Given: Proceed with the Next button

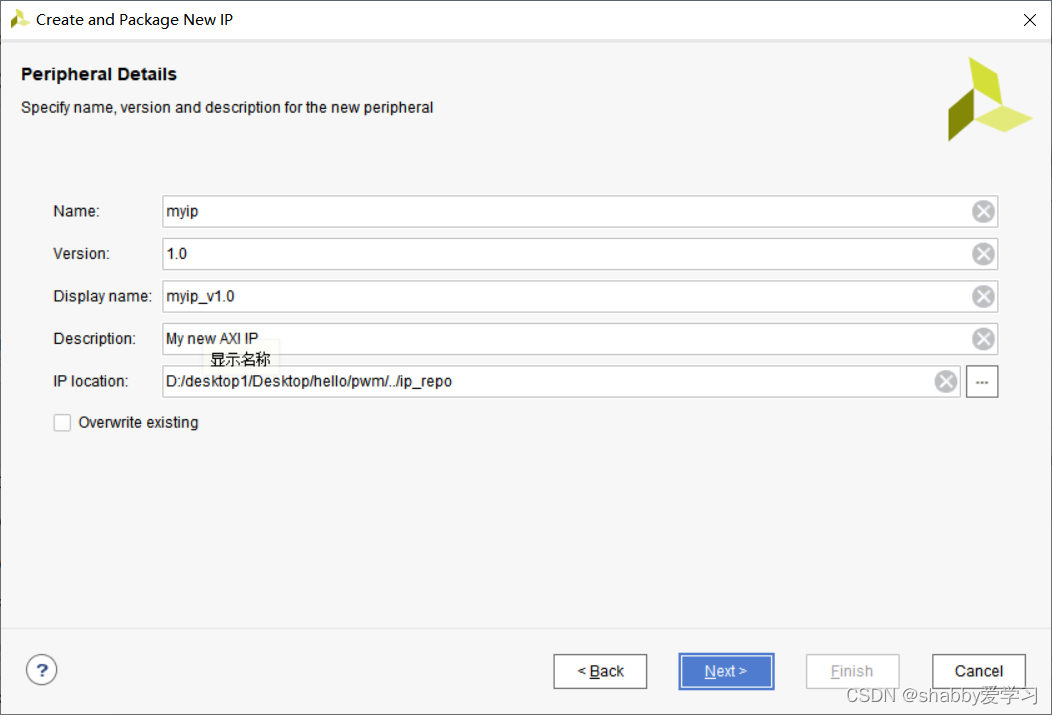Looking at the screenshot, I should tap(726, 671).
